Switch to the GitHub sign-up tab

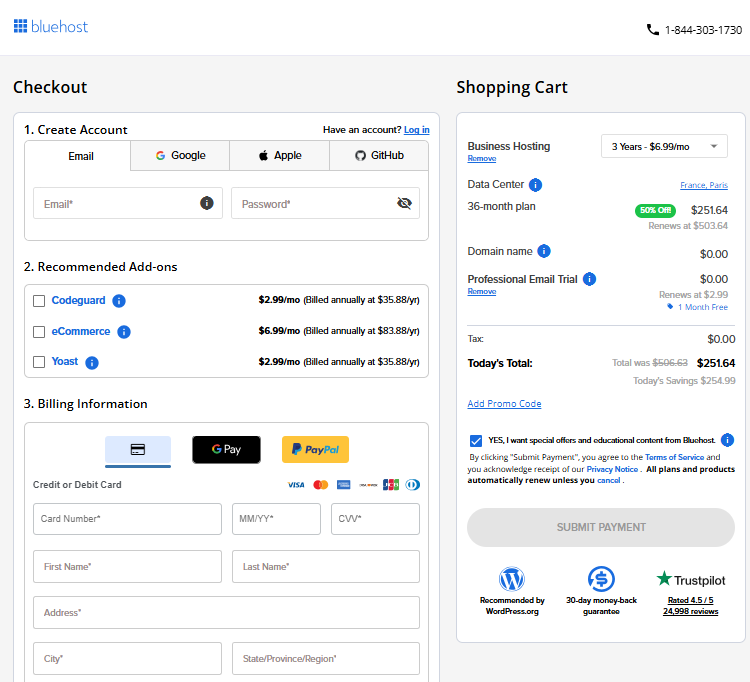point(379,155)
